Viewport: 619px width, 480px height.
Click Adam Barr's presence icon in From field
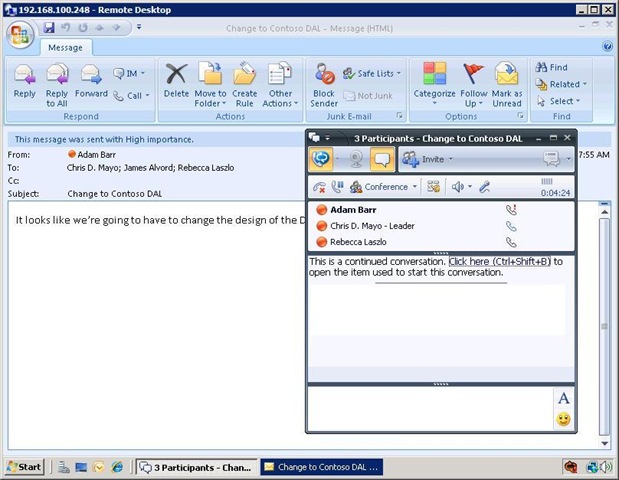[72, 154]
